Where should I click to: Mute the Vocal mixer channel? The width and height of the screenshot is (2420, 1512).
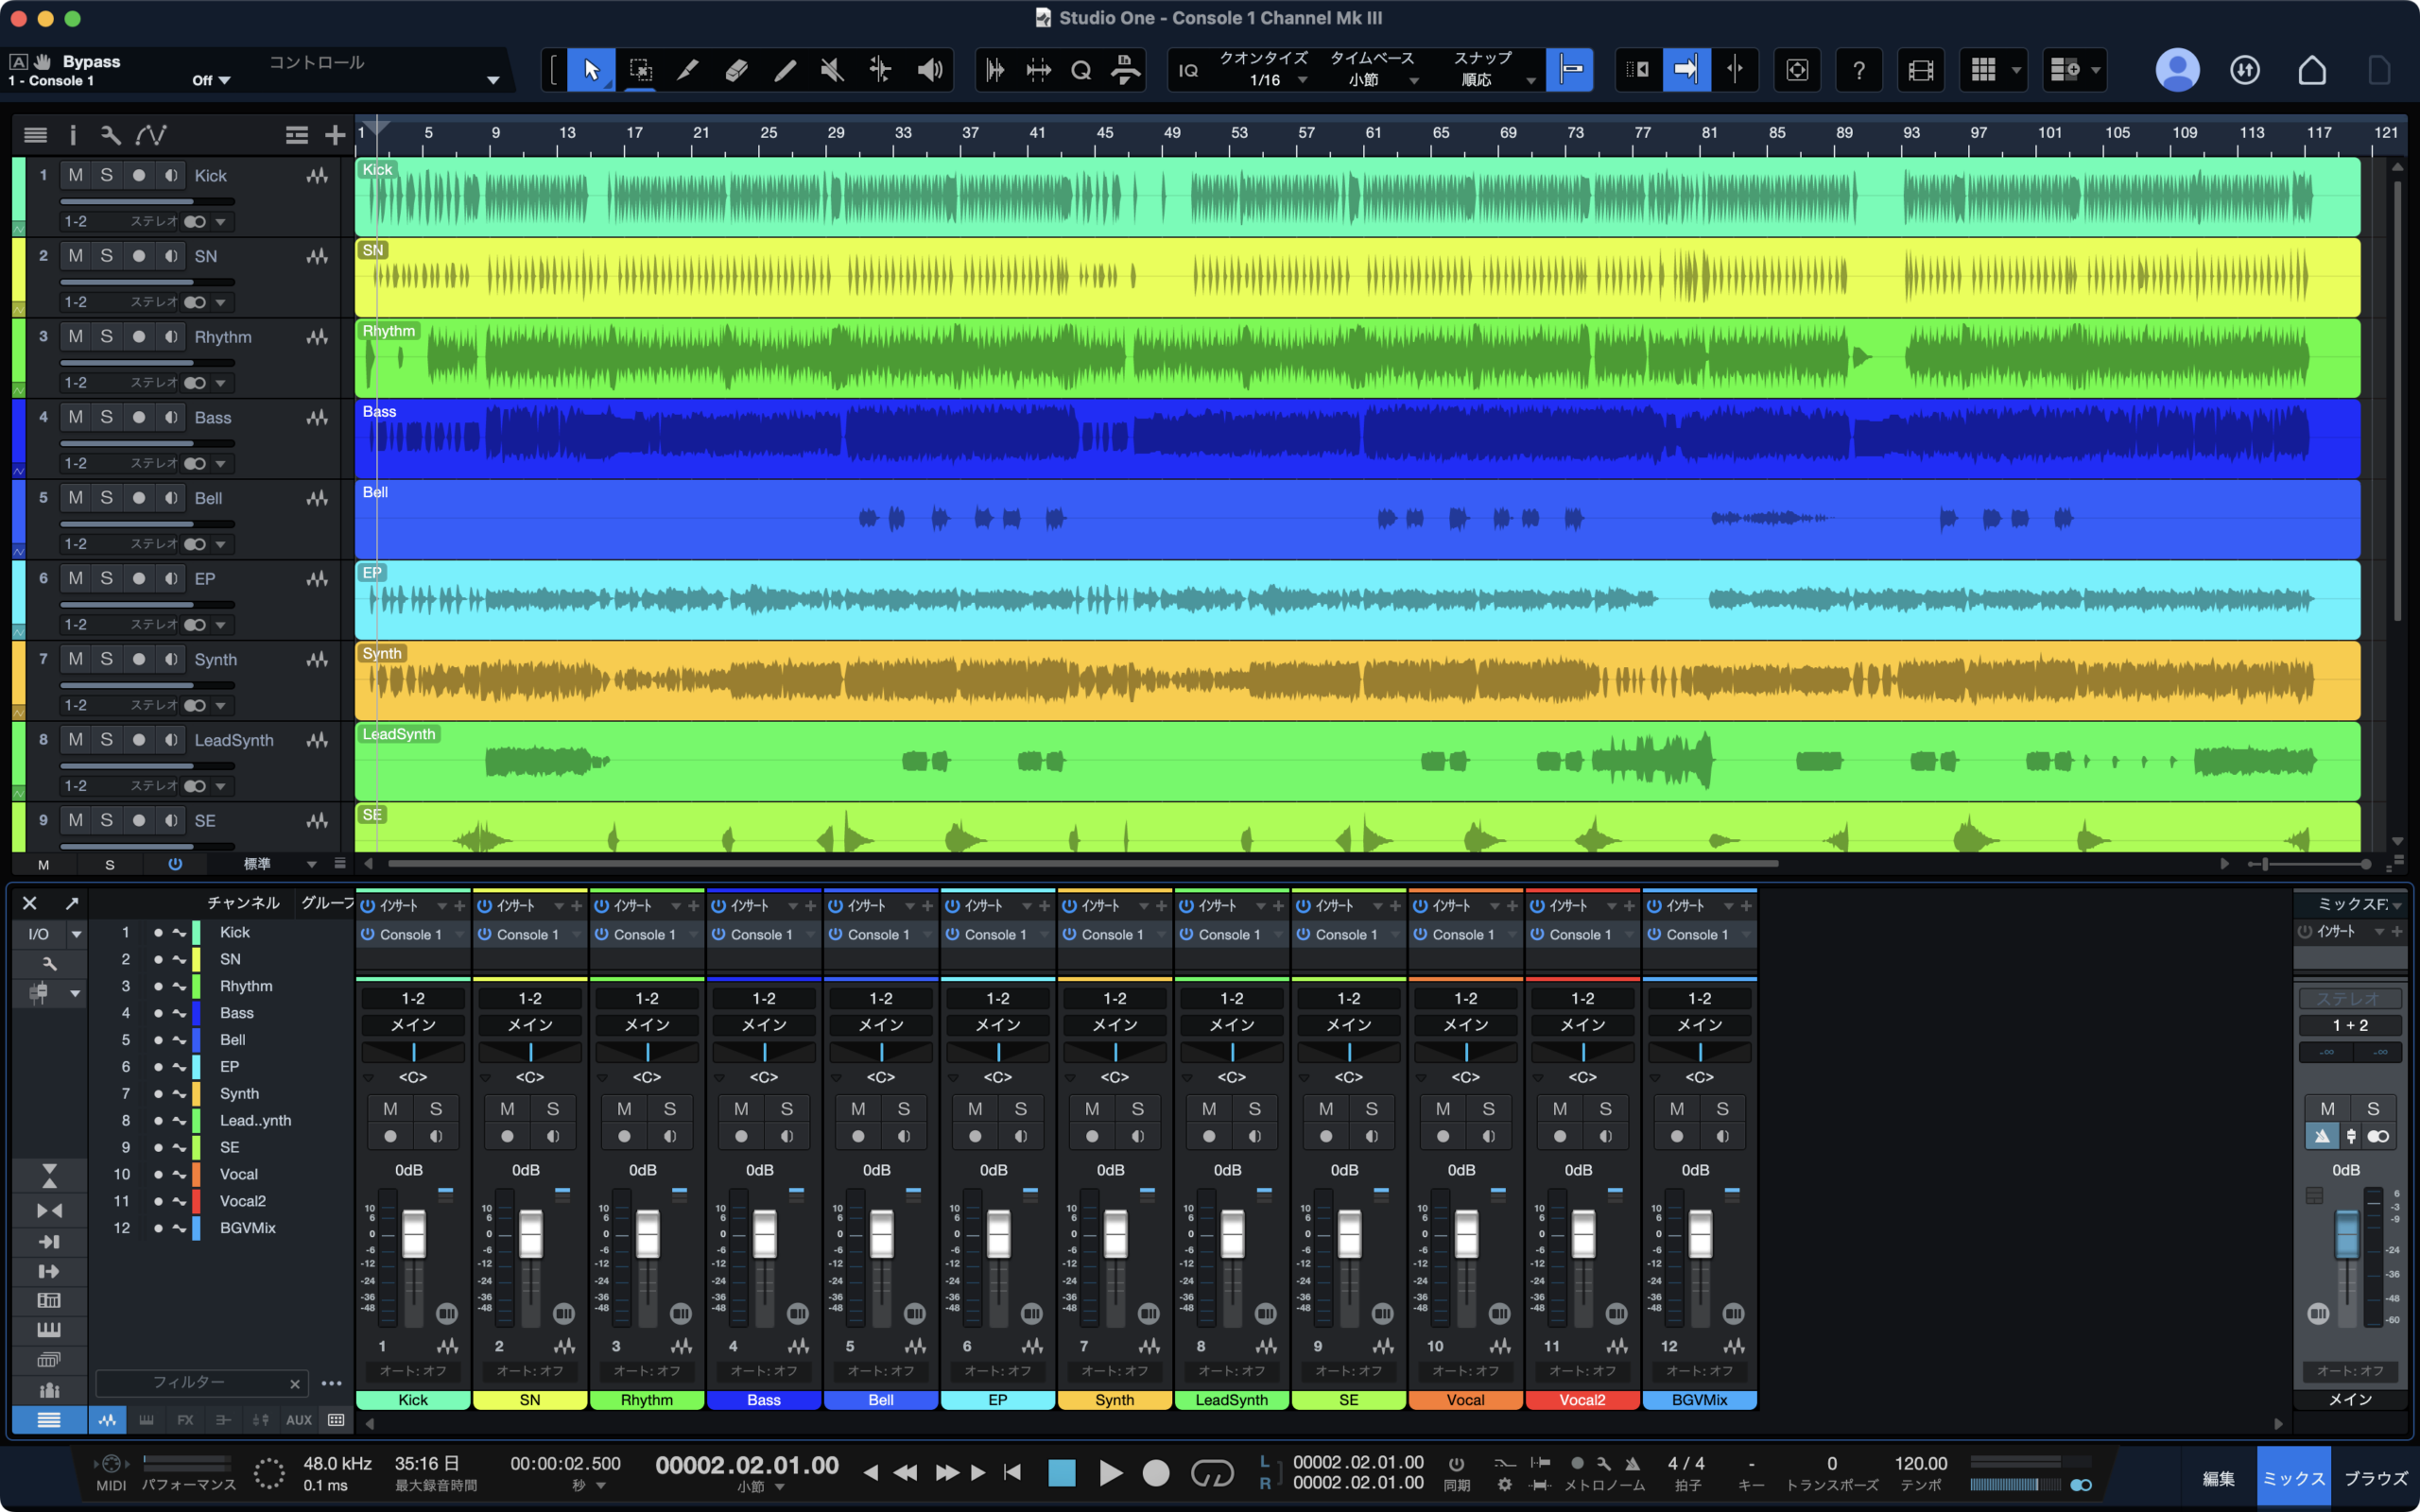point(1442,1108)
